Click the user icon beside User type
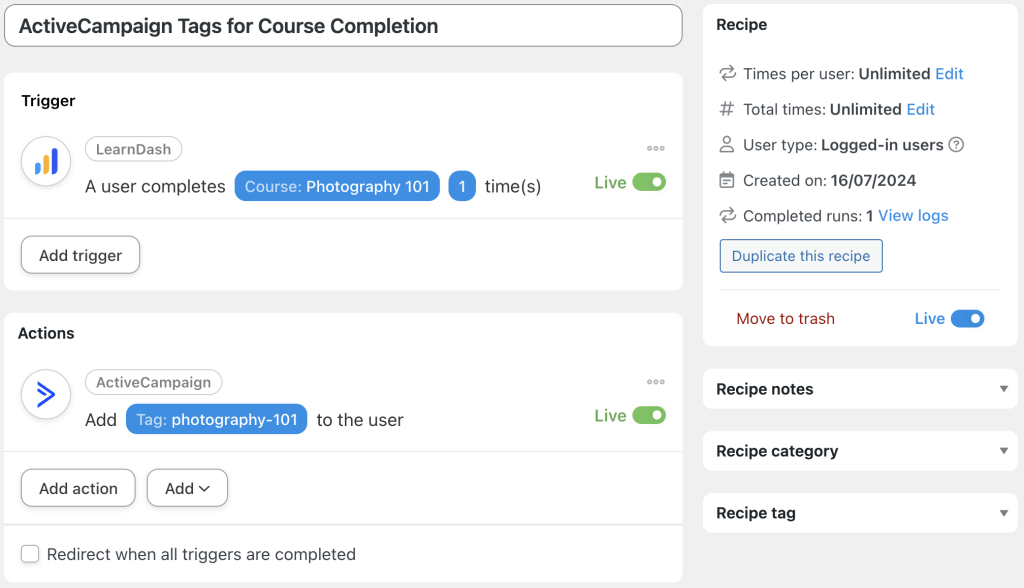Viewport: 1024px width, 588px height. (x=725, y=144)
